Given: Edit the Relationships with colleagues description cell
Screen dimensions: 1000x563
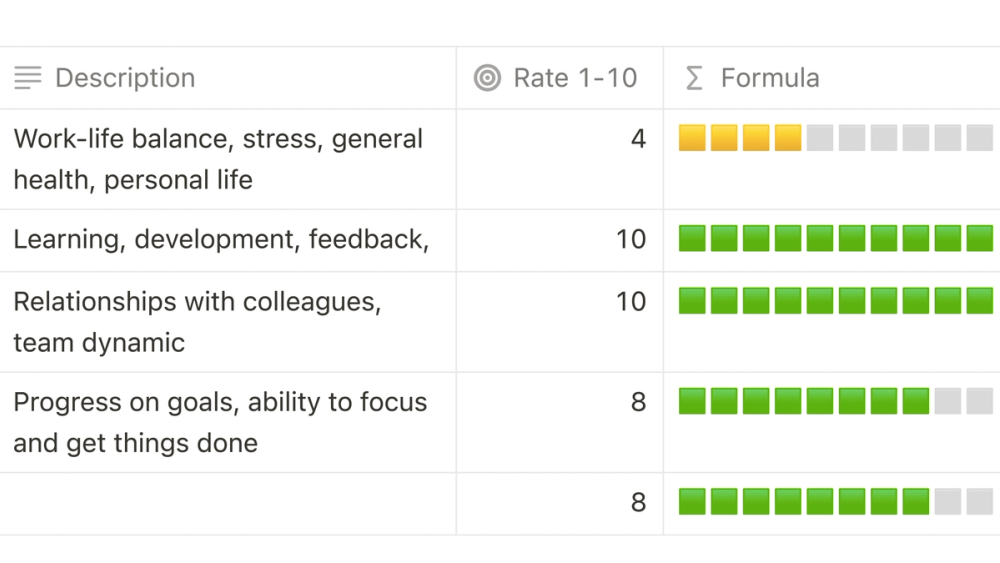Looking at the screenshot, I should (228, 322).
